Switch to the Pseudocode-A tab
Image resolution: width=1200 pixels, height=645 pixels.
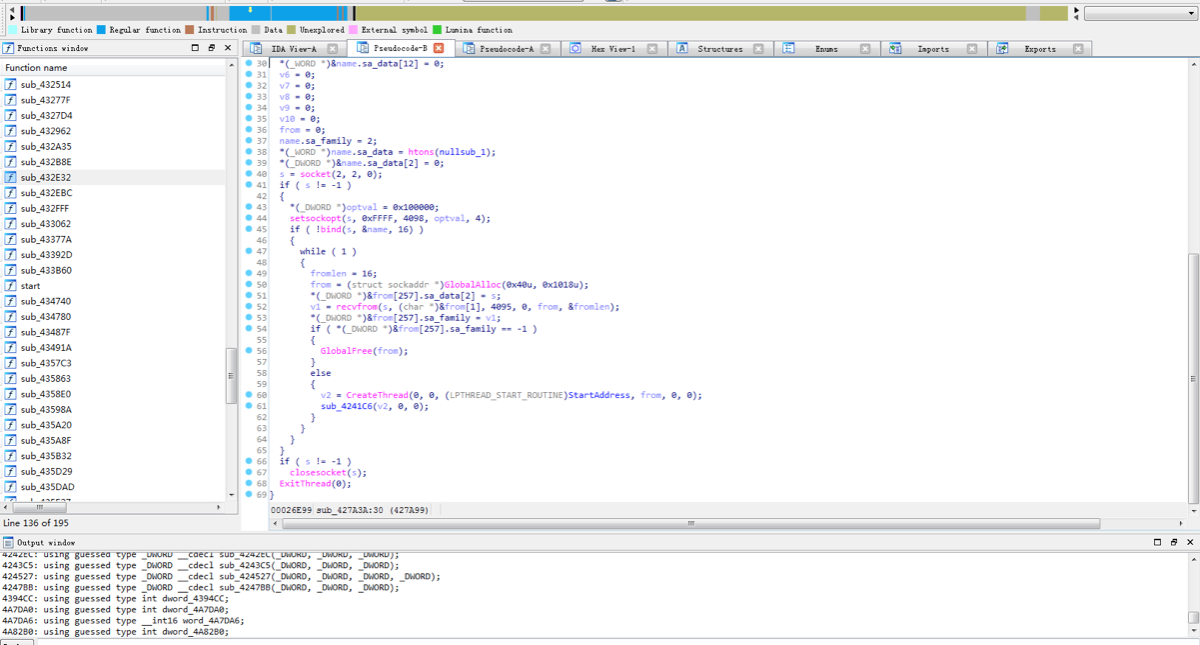point(507,48)
